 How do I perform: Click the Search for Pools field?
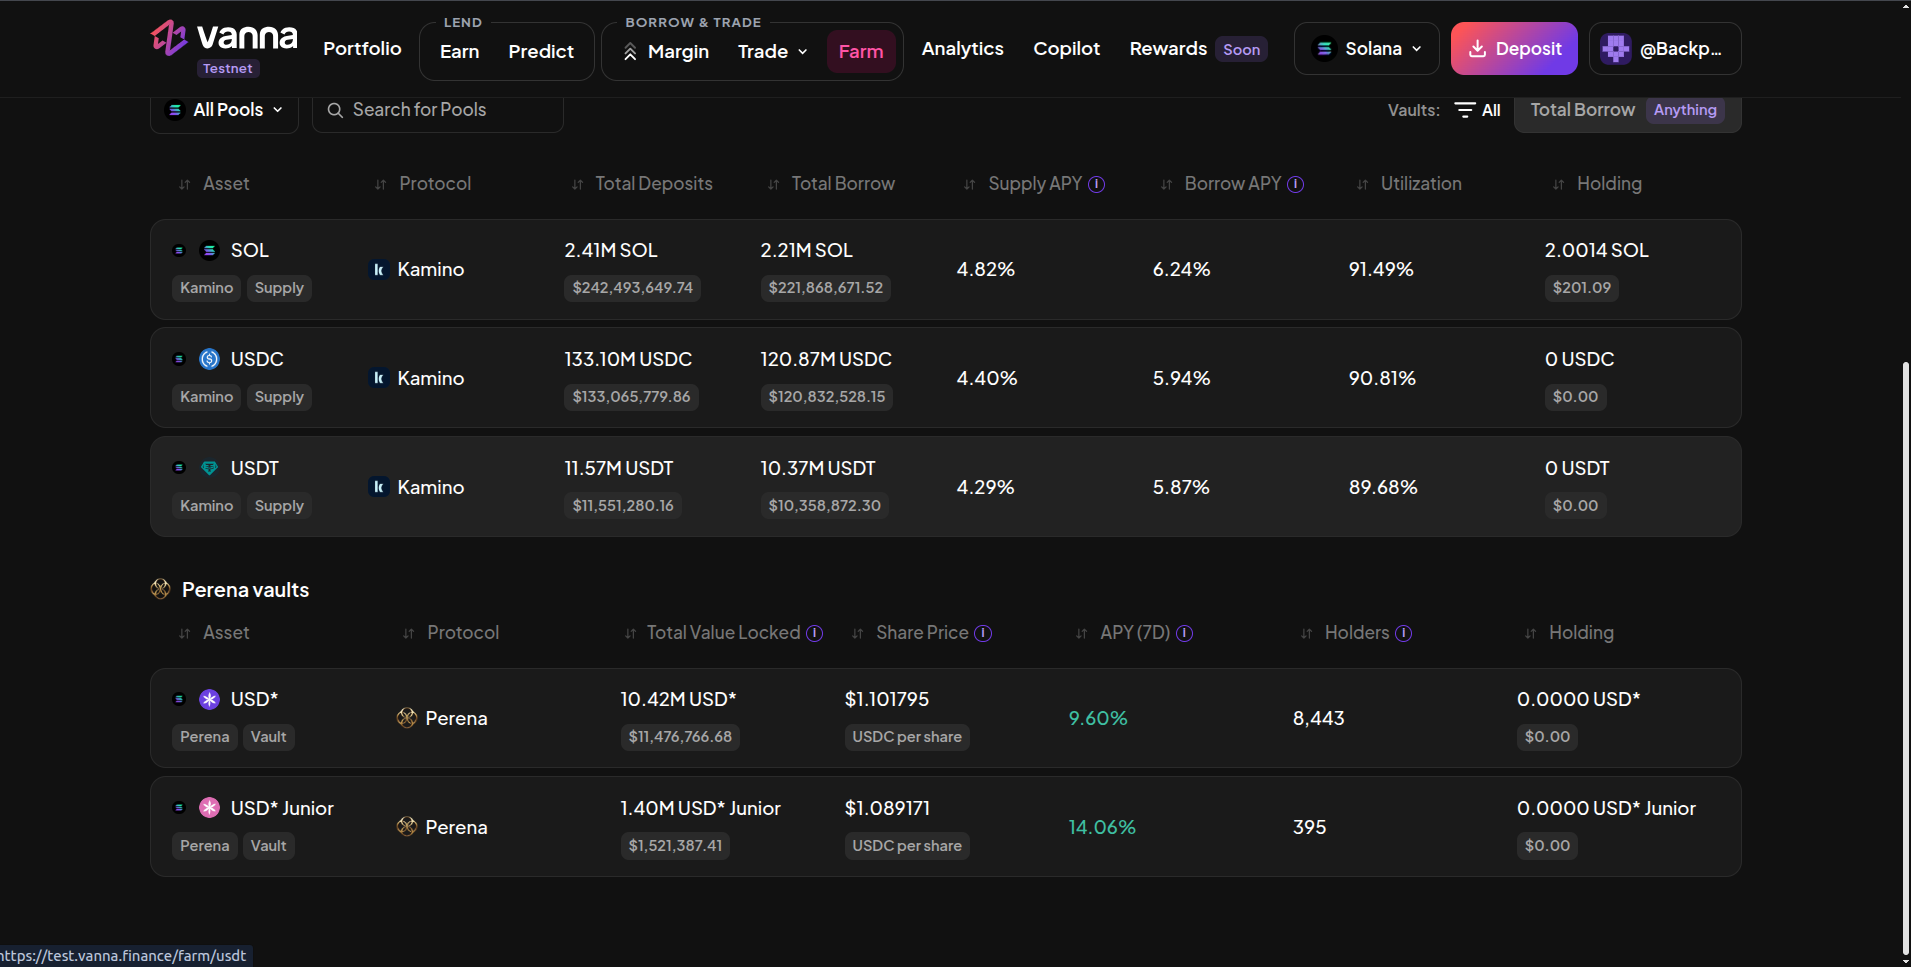pos(438,110)
